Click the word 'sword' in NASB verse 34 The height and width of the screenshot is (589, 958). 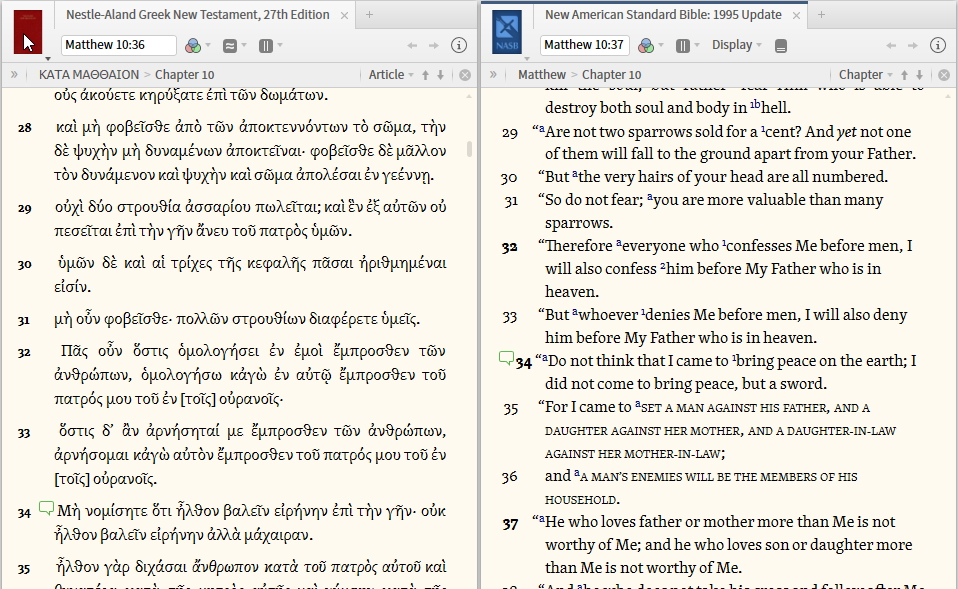(805, 384)
